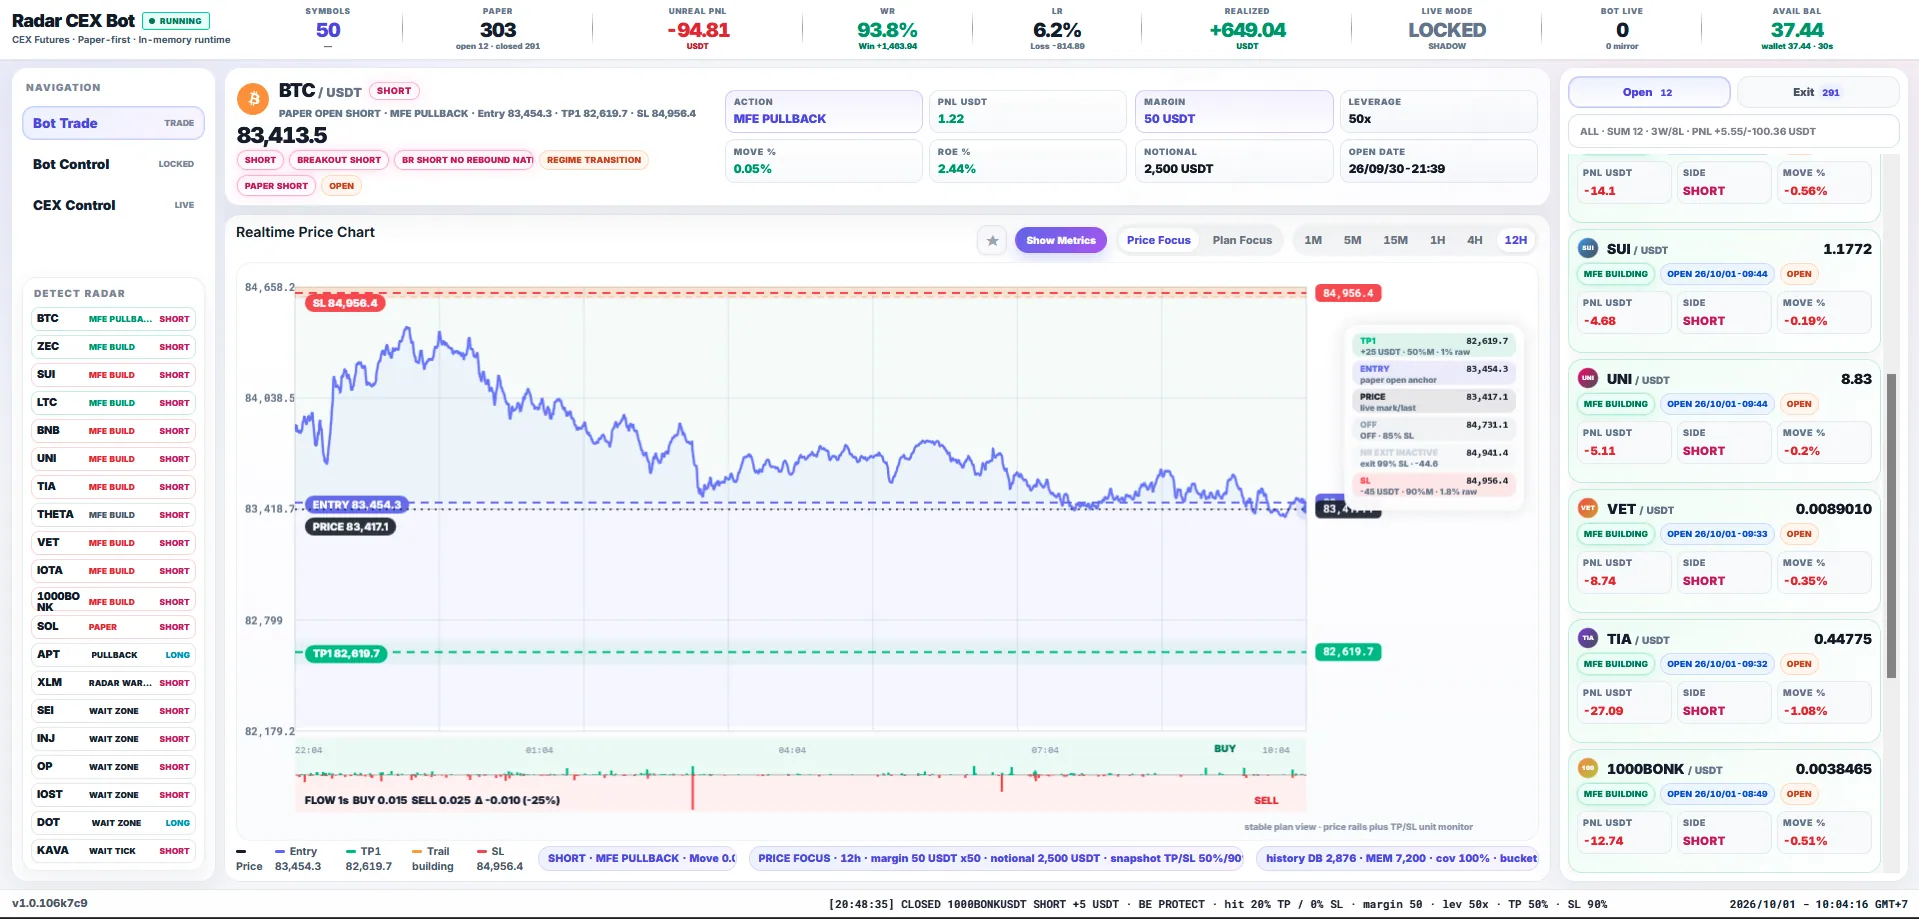This screenshot has width=1919, height=919.
Task: Click the orange Bitcoin logo icon
Action: [253, 99]
